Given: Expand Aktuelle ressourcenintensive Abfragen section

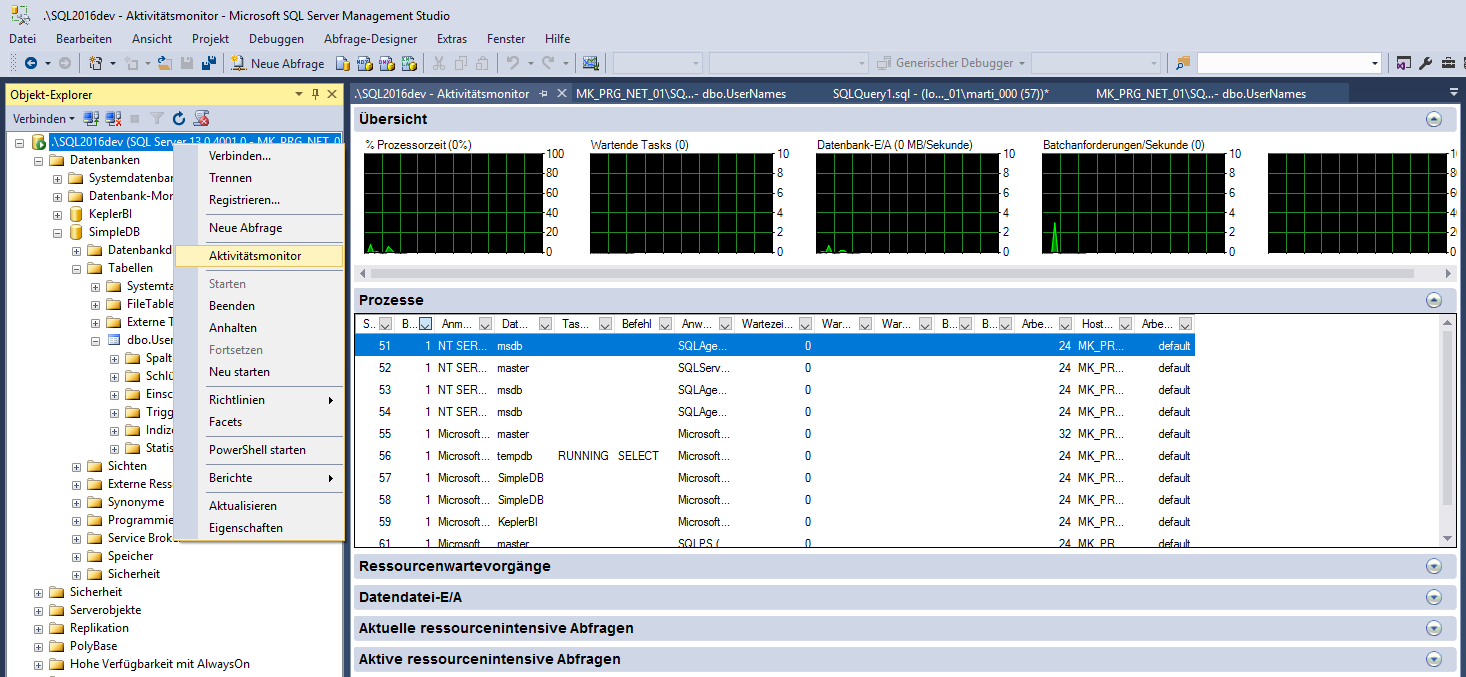Looking at the screenshot, I should click(x=1434, y=628).
